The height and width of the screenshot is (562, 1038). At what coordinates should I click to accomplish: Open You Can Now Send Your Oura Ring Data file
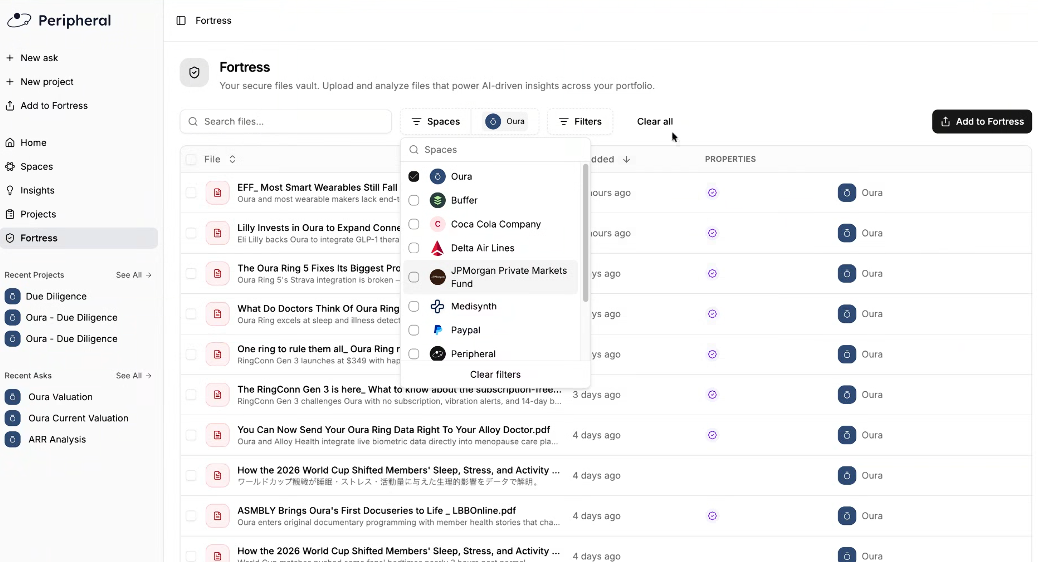point(394,430)
